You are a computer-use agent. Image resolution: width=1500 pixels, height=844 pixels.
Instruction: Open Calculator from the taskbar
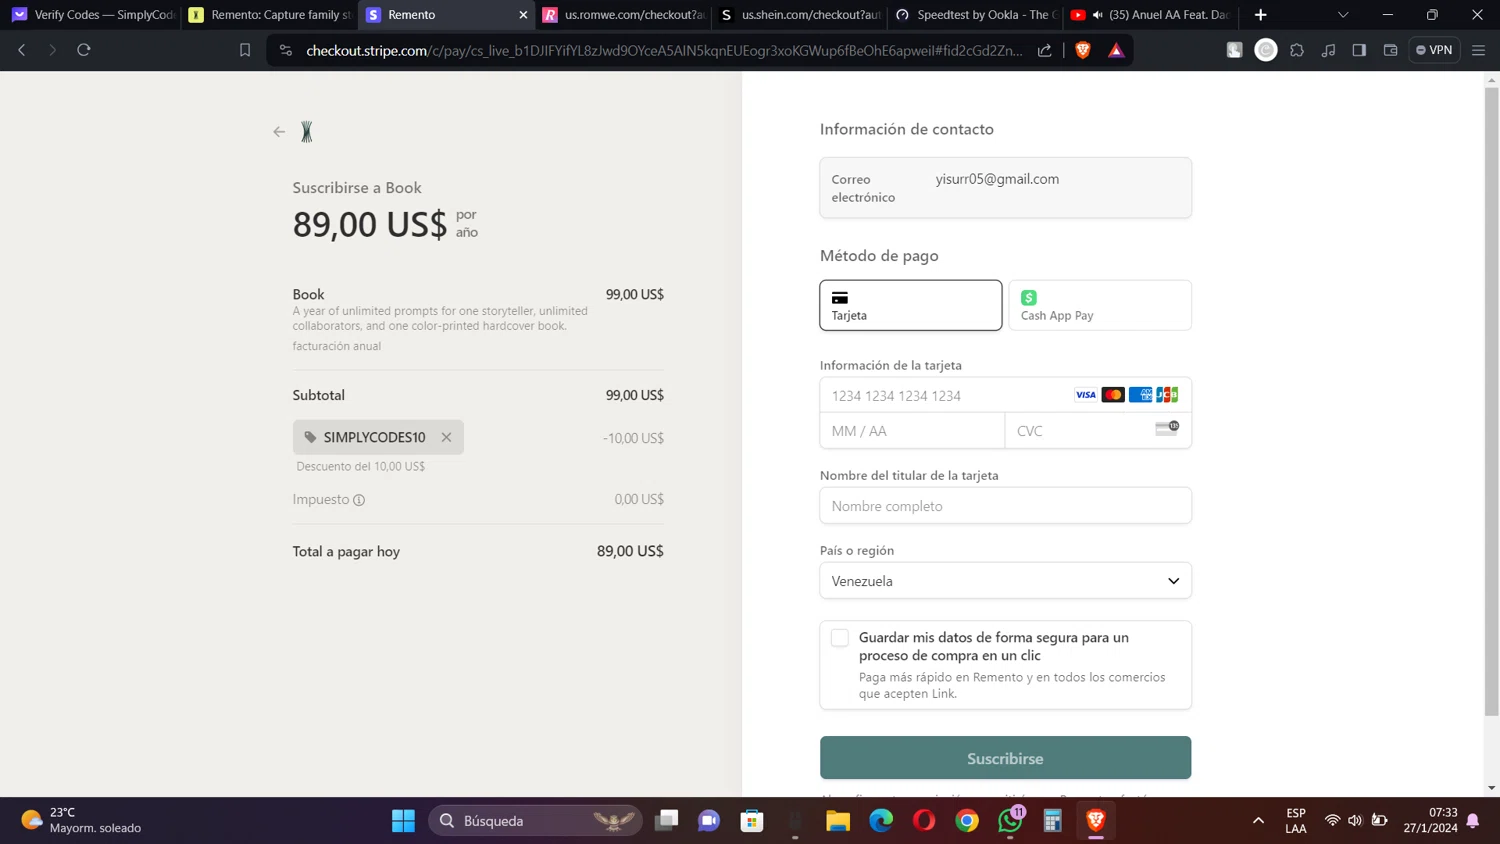click(1053, 821)
